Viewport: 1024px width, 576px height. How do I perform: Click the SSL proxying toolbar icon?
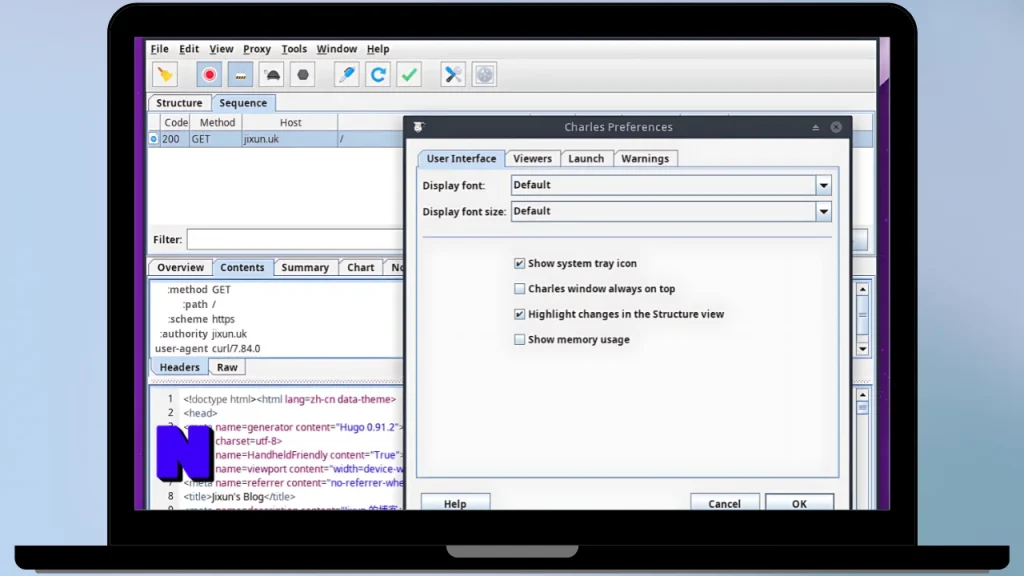point(240,74)
